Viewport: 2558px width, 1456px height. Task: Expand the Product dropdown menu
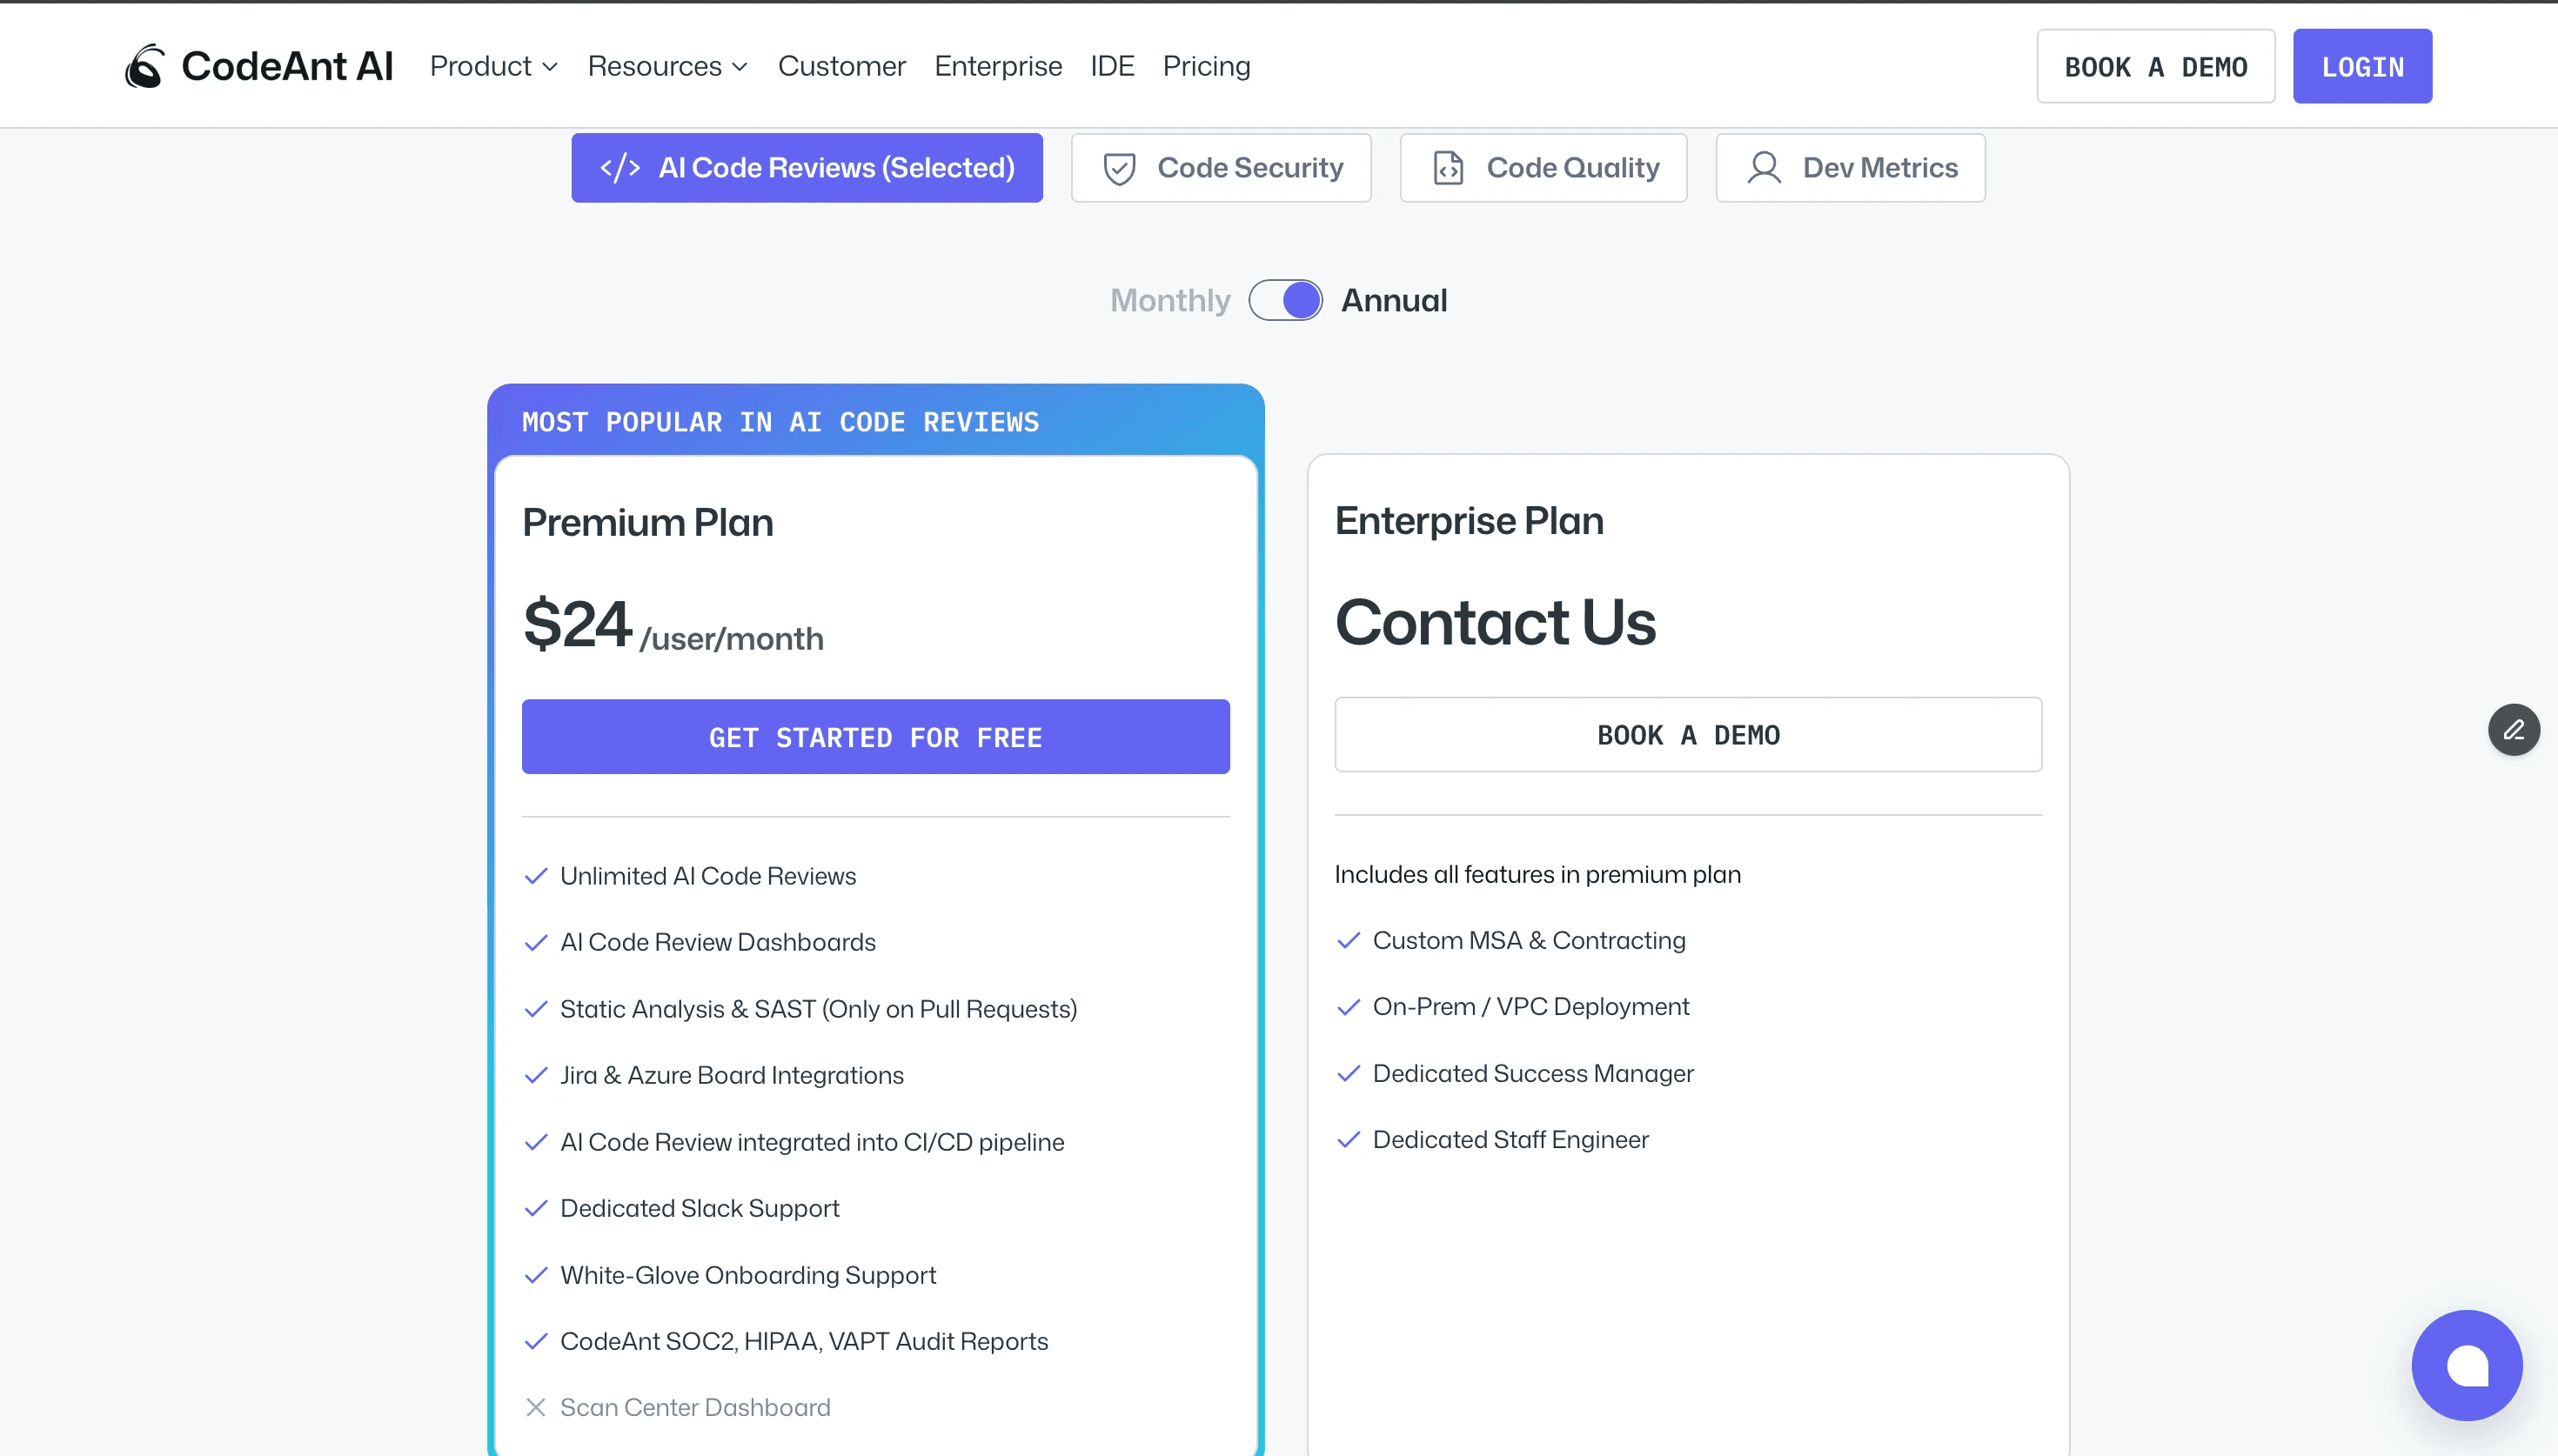pyautogui.click(x=493, y=66)
